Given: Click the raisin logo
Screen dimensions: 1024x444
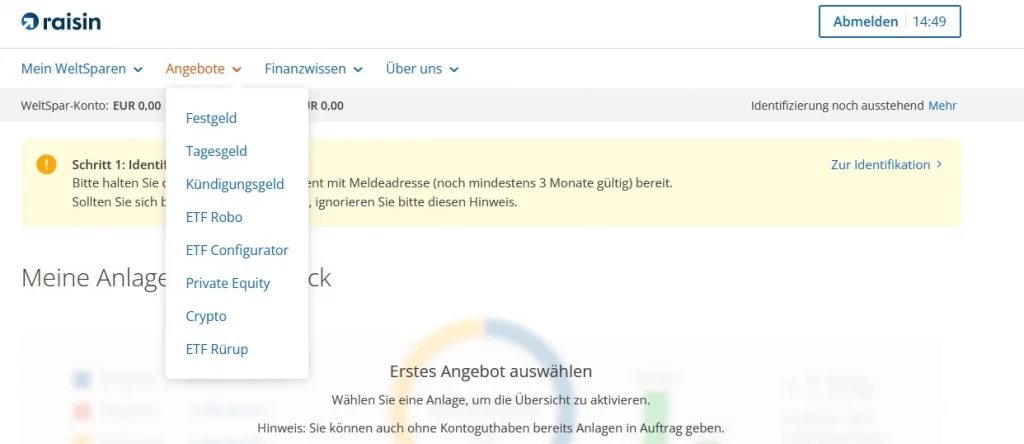Looking at the screenshot, I should point(61,21).
